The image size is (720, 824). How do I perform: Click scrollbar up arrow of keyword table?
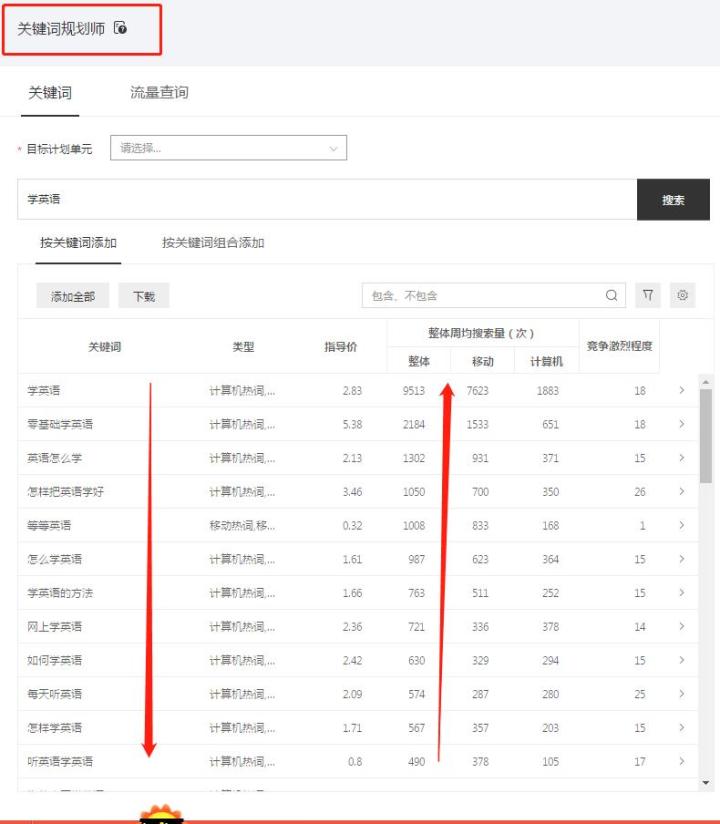click(x=706, y=382)
